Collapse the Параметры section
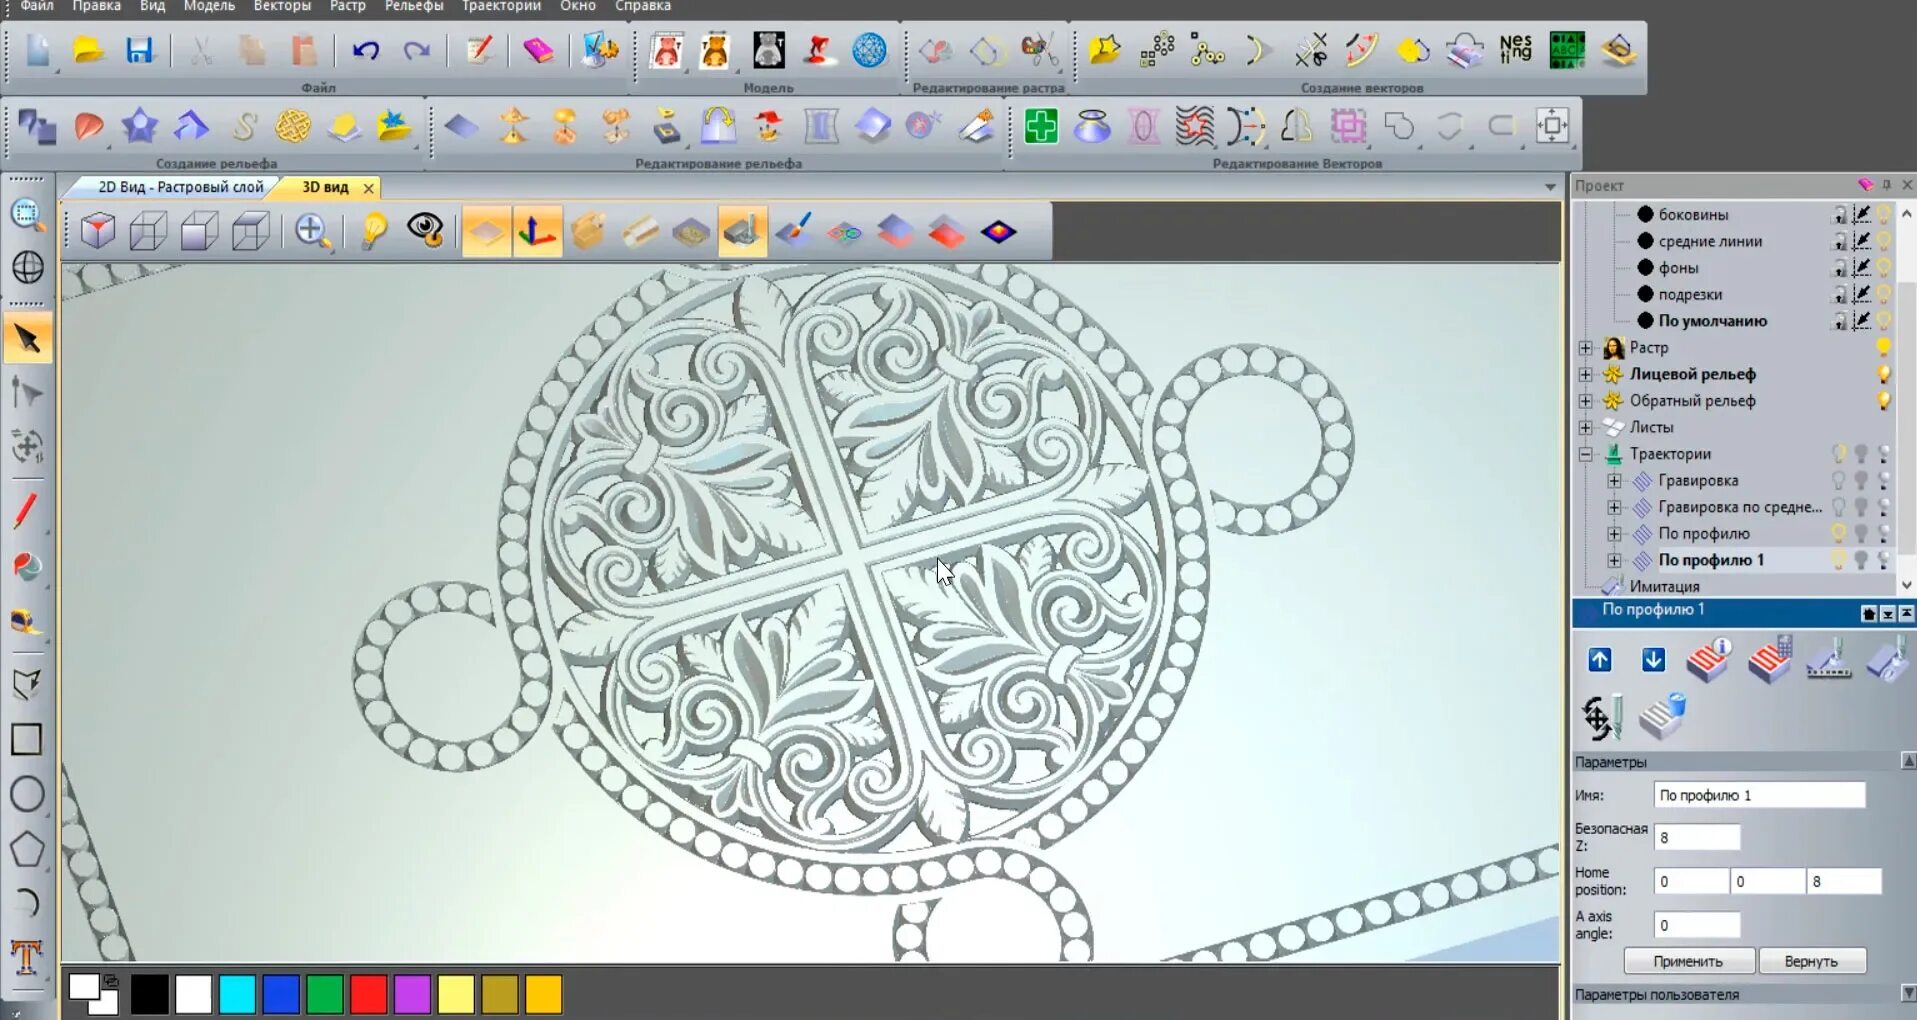Image resolution: width=1917 pixels, height=1020 pixels. (x=1908, y=762)
